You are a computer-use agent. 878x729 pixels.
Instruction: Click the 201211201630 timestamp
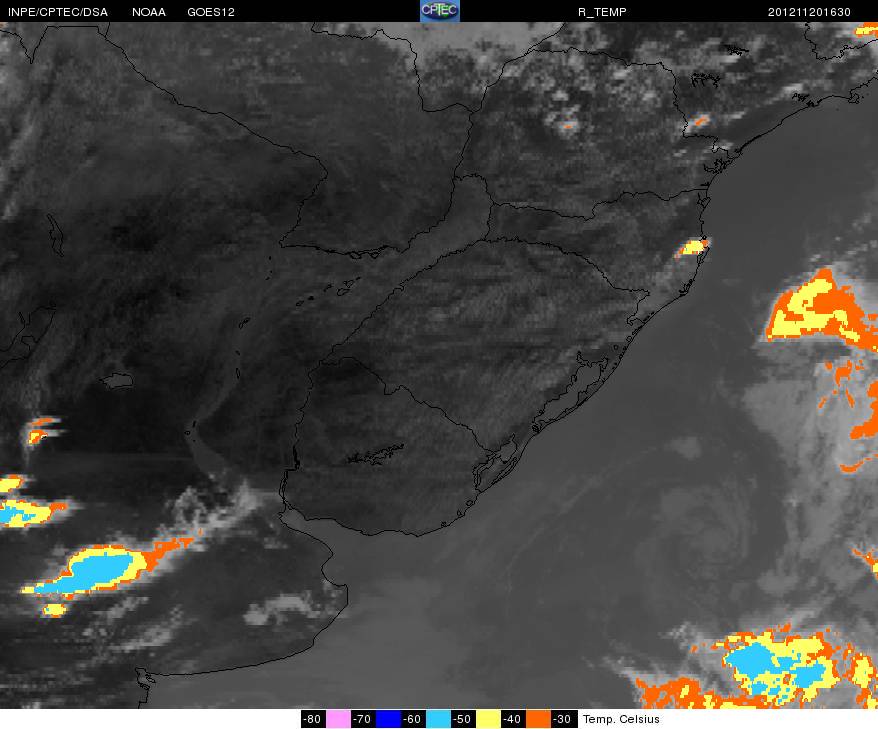pyautogui.click(x=809, y=12)
